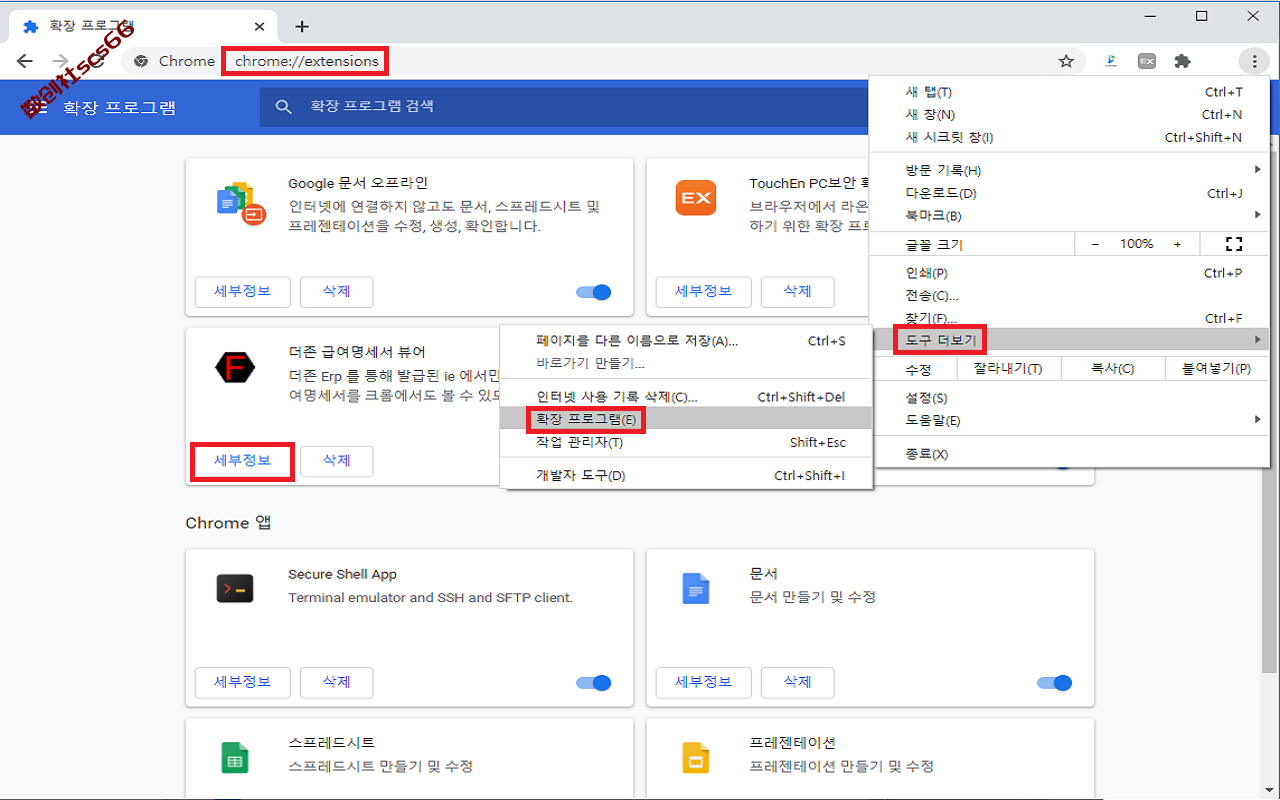
Task: Bookmark page with the star icon
Action: tap(1066, 61)
